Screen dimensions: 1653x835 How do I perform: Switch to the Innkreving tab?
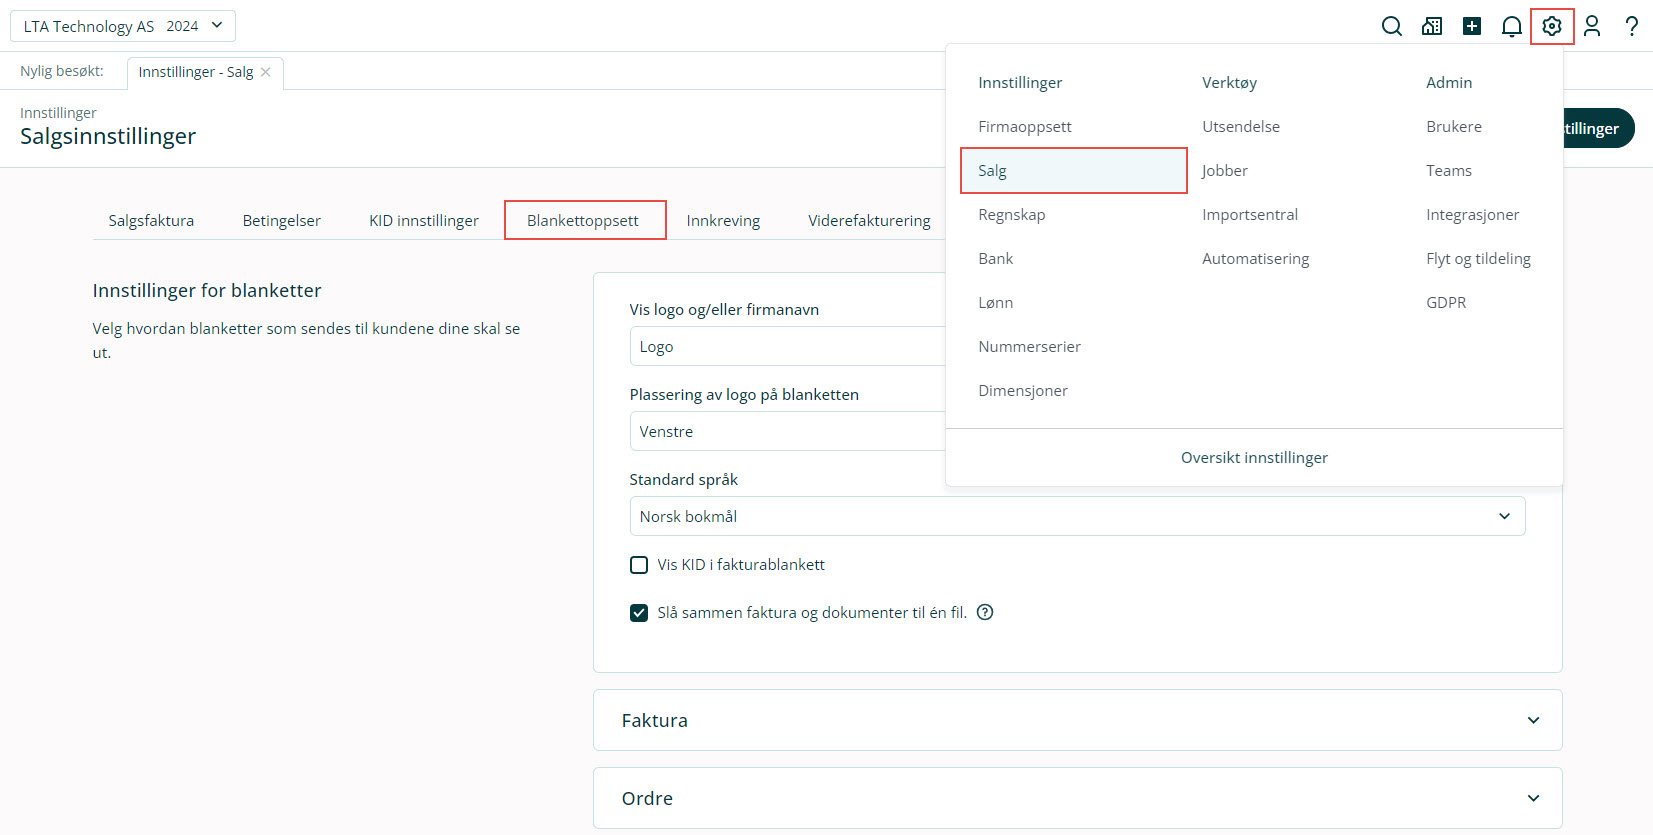[x=723, y=220]
